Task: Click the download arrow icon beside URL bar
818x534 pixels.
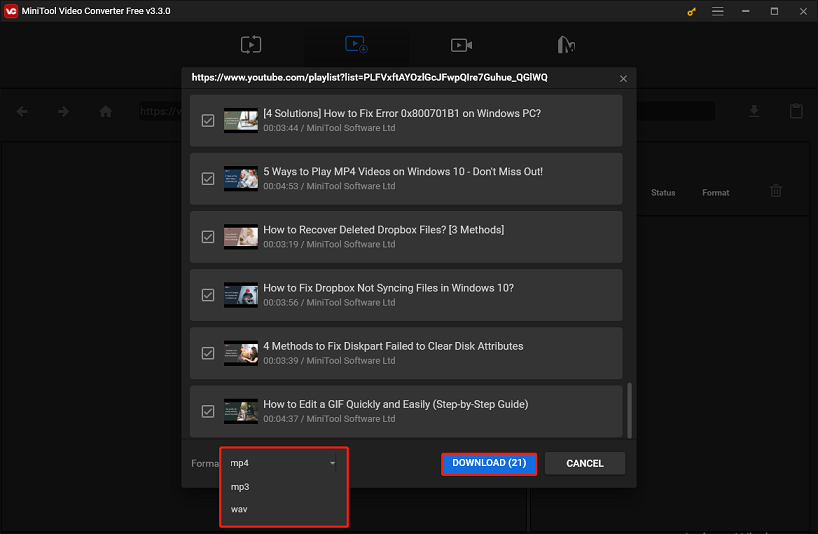Action: pos(754,111)
